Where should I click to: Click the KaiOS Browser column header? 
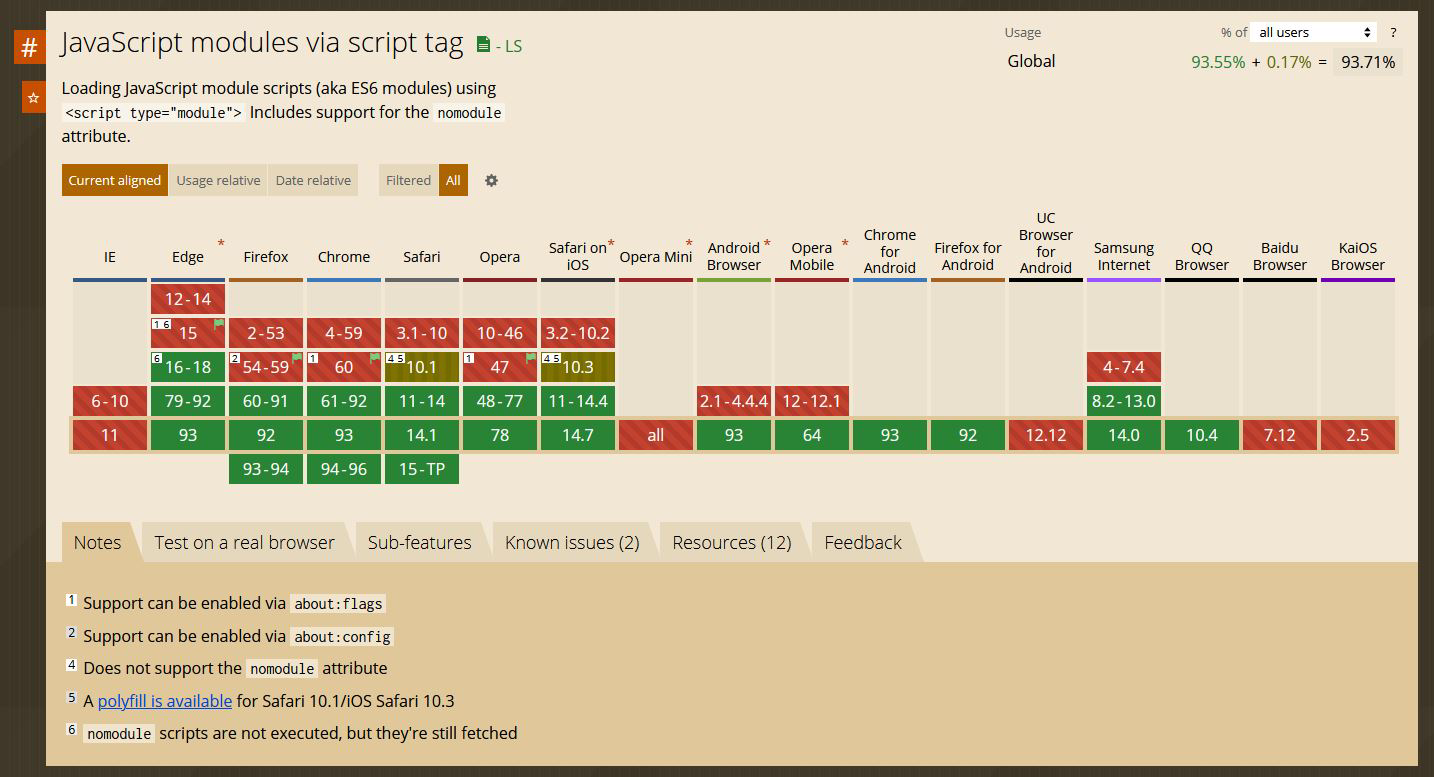[1358, 256]
